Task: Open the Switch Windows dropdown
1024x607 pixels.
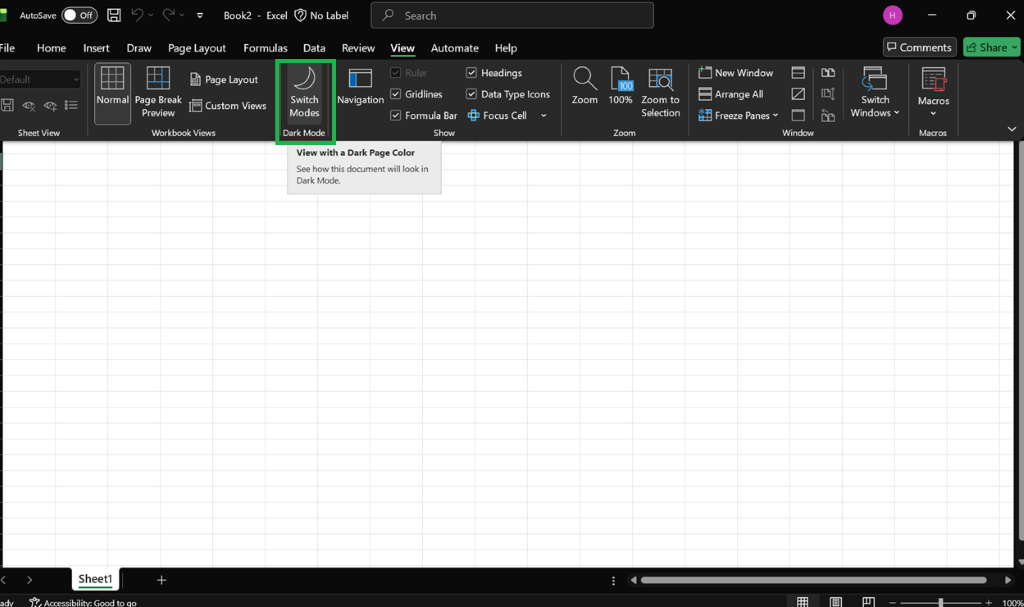Action: [875, 93]
